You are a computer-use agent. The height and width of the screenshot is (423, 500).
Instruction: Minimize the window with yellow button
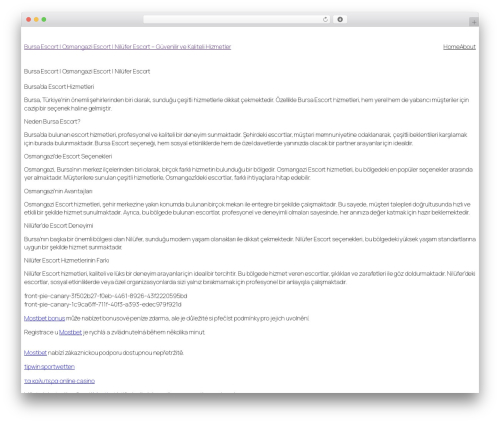click(36, 19)
